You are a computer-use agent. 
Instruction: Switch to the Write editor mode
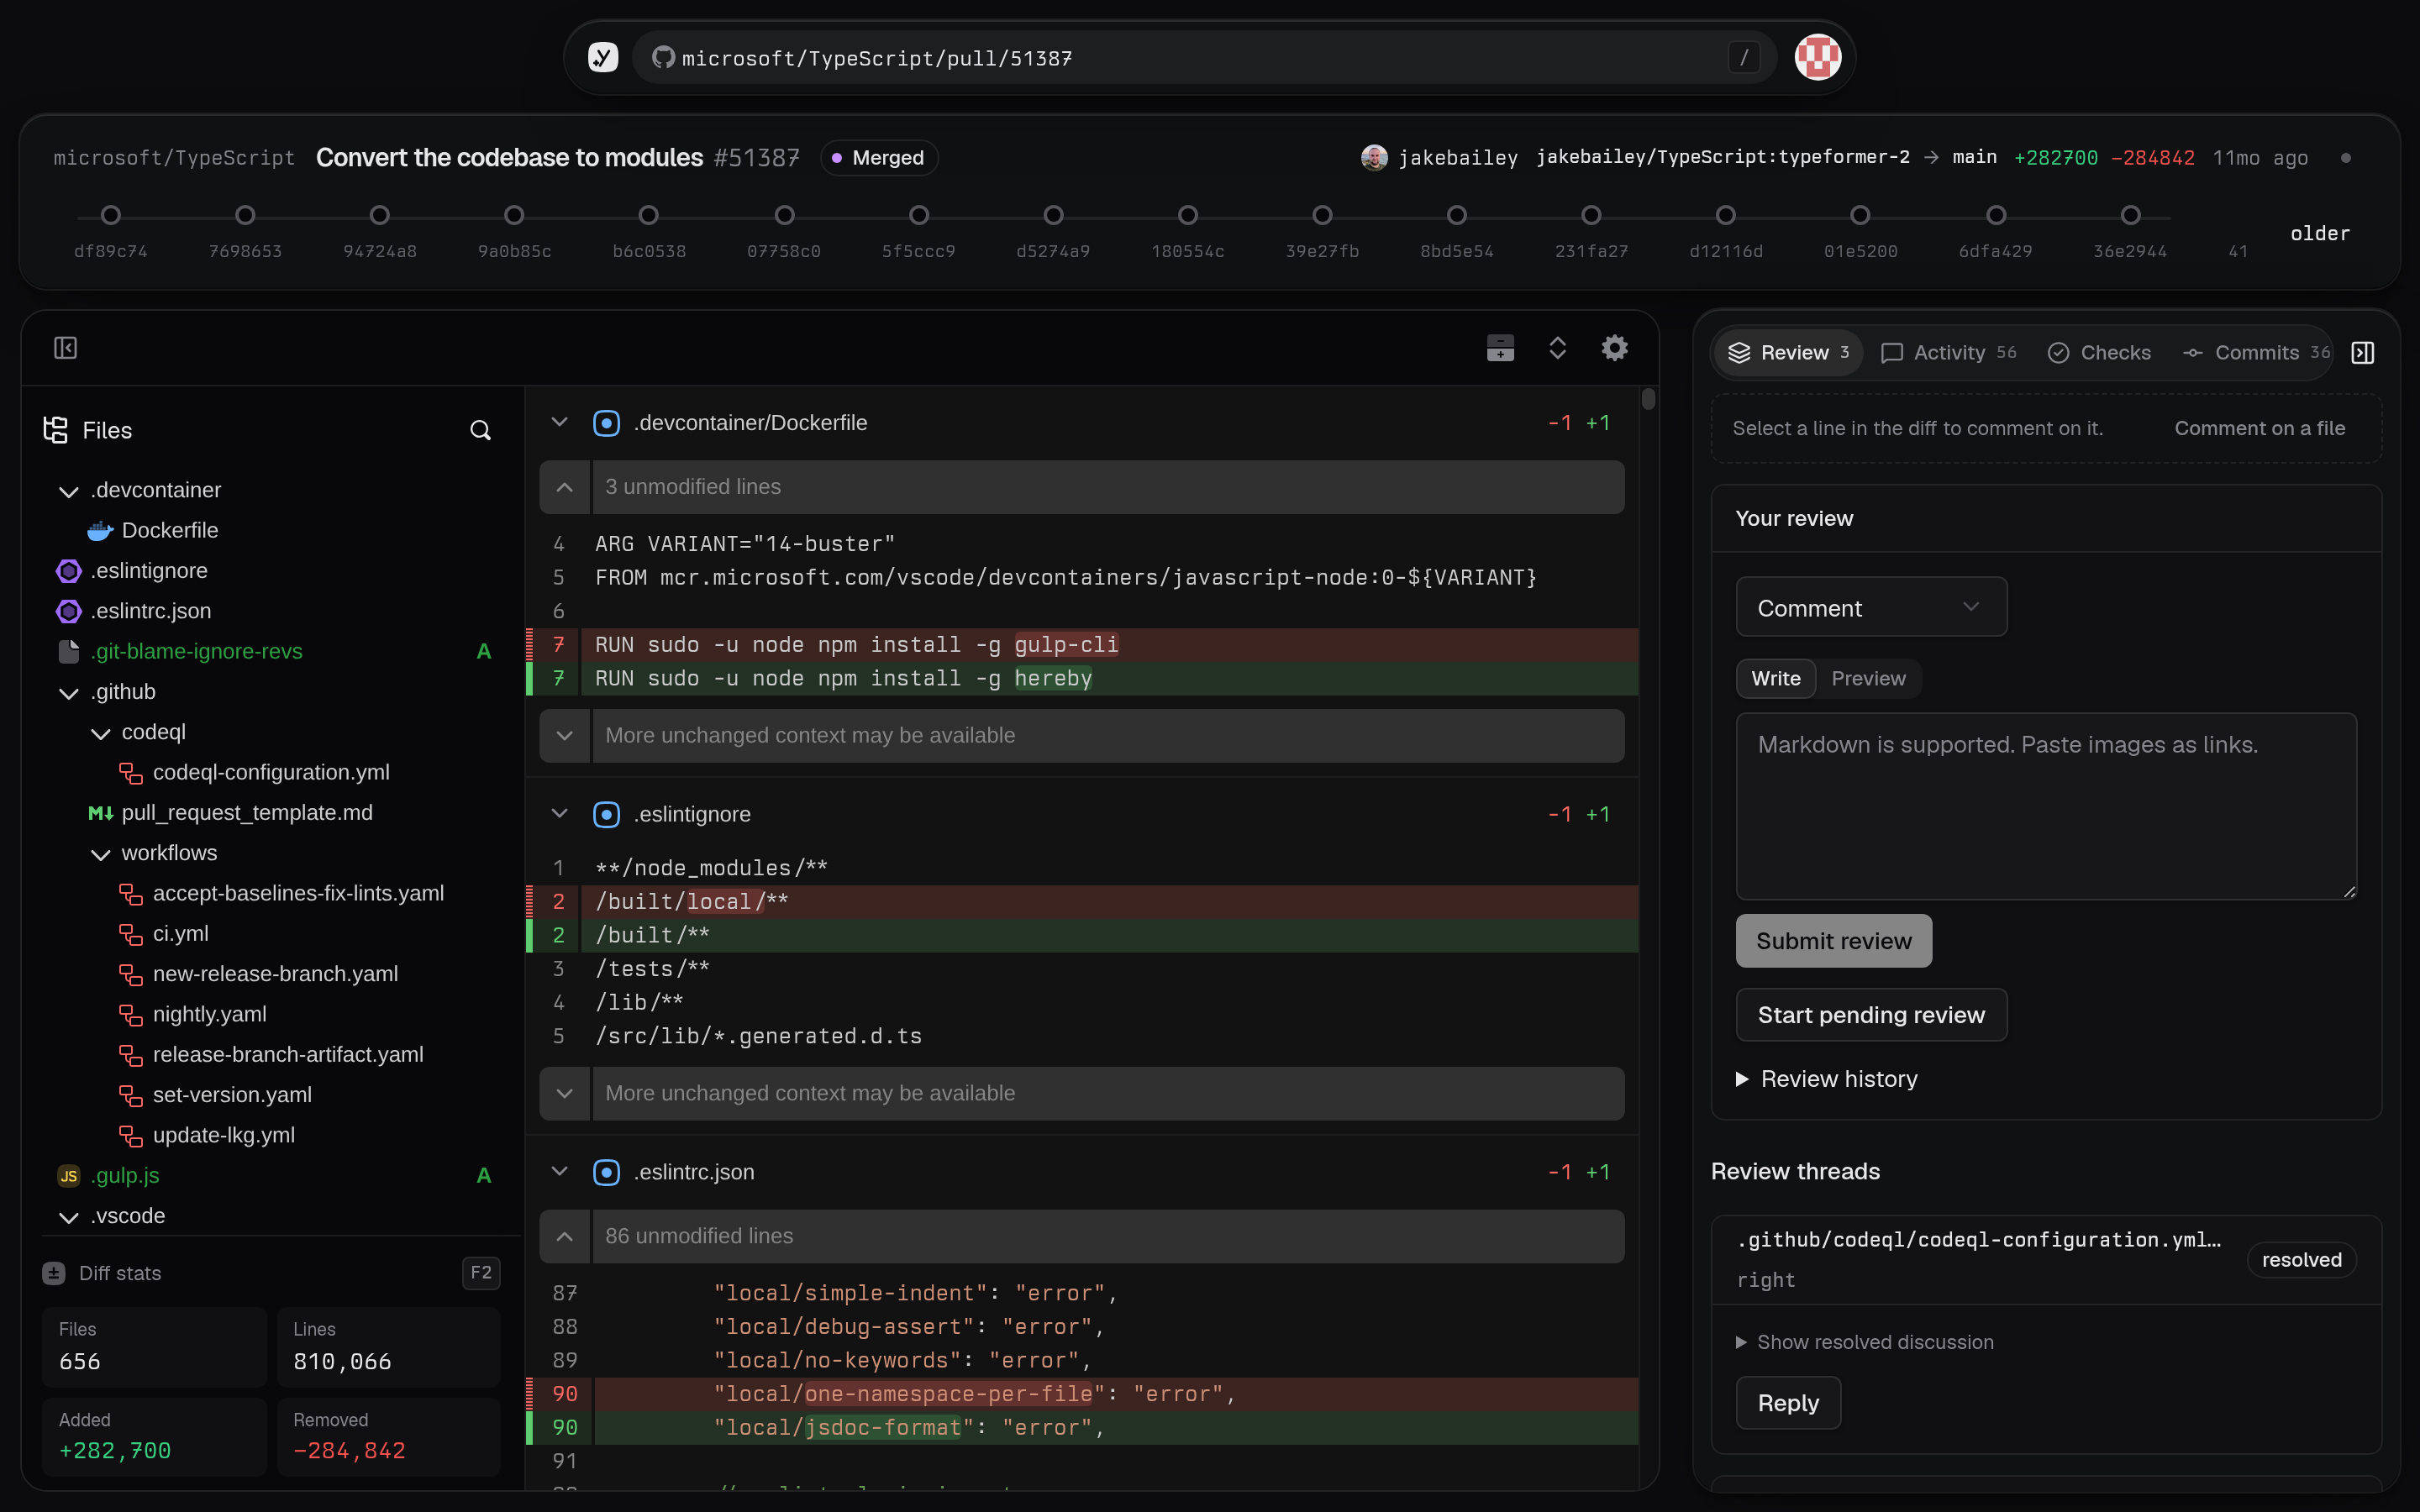click(x=1775, y=678)
